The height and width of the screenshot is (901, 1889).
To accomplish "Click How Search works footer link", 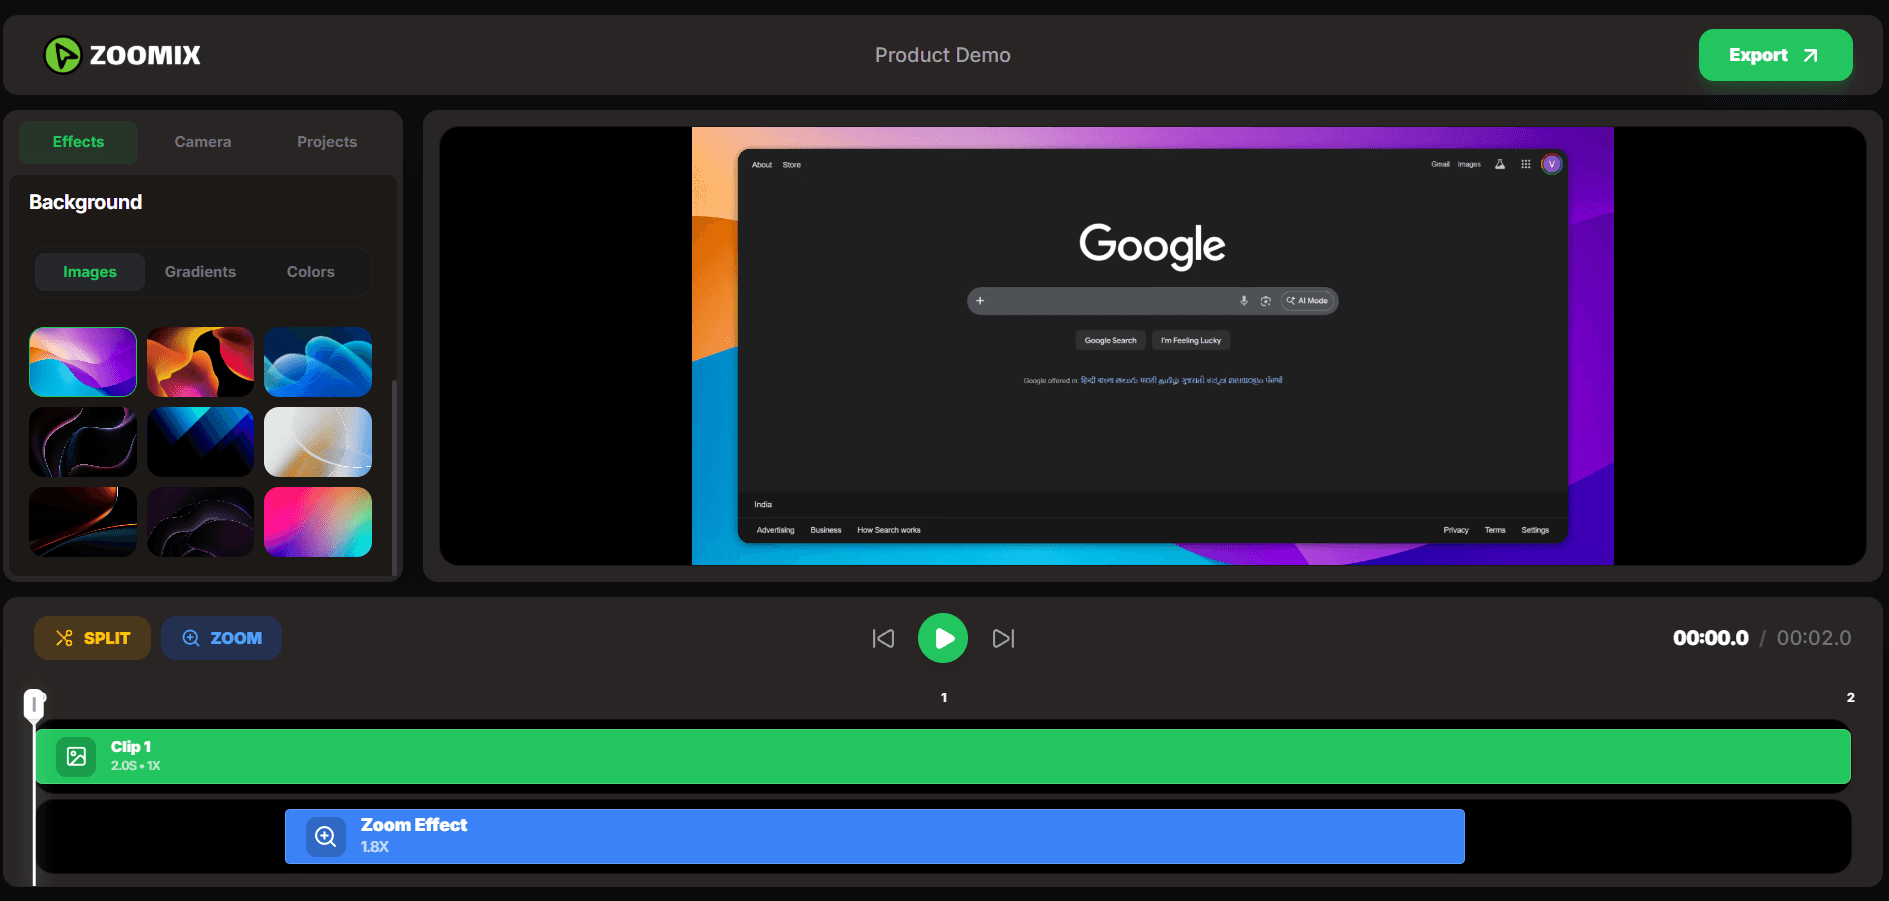I will [x=889, y=530].
